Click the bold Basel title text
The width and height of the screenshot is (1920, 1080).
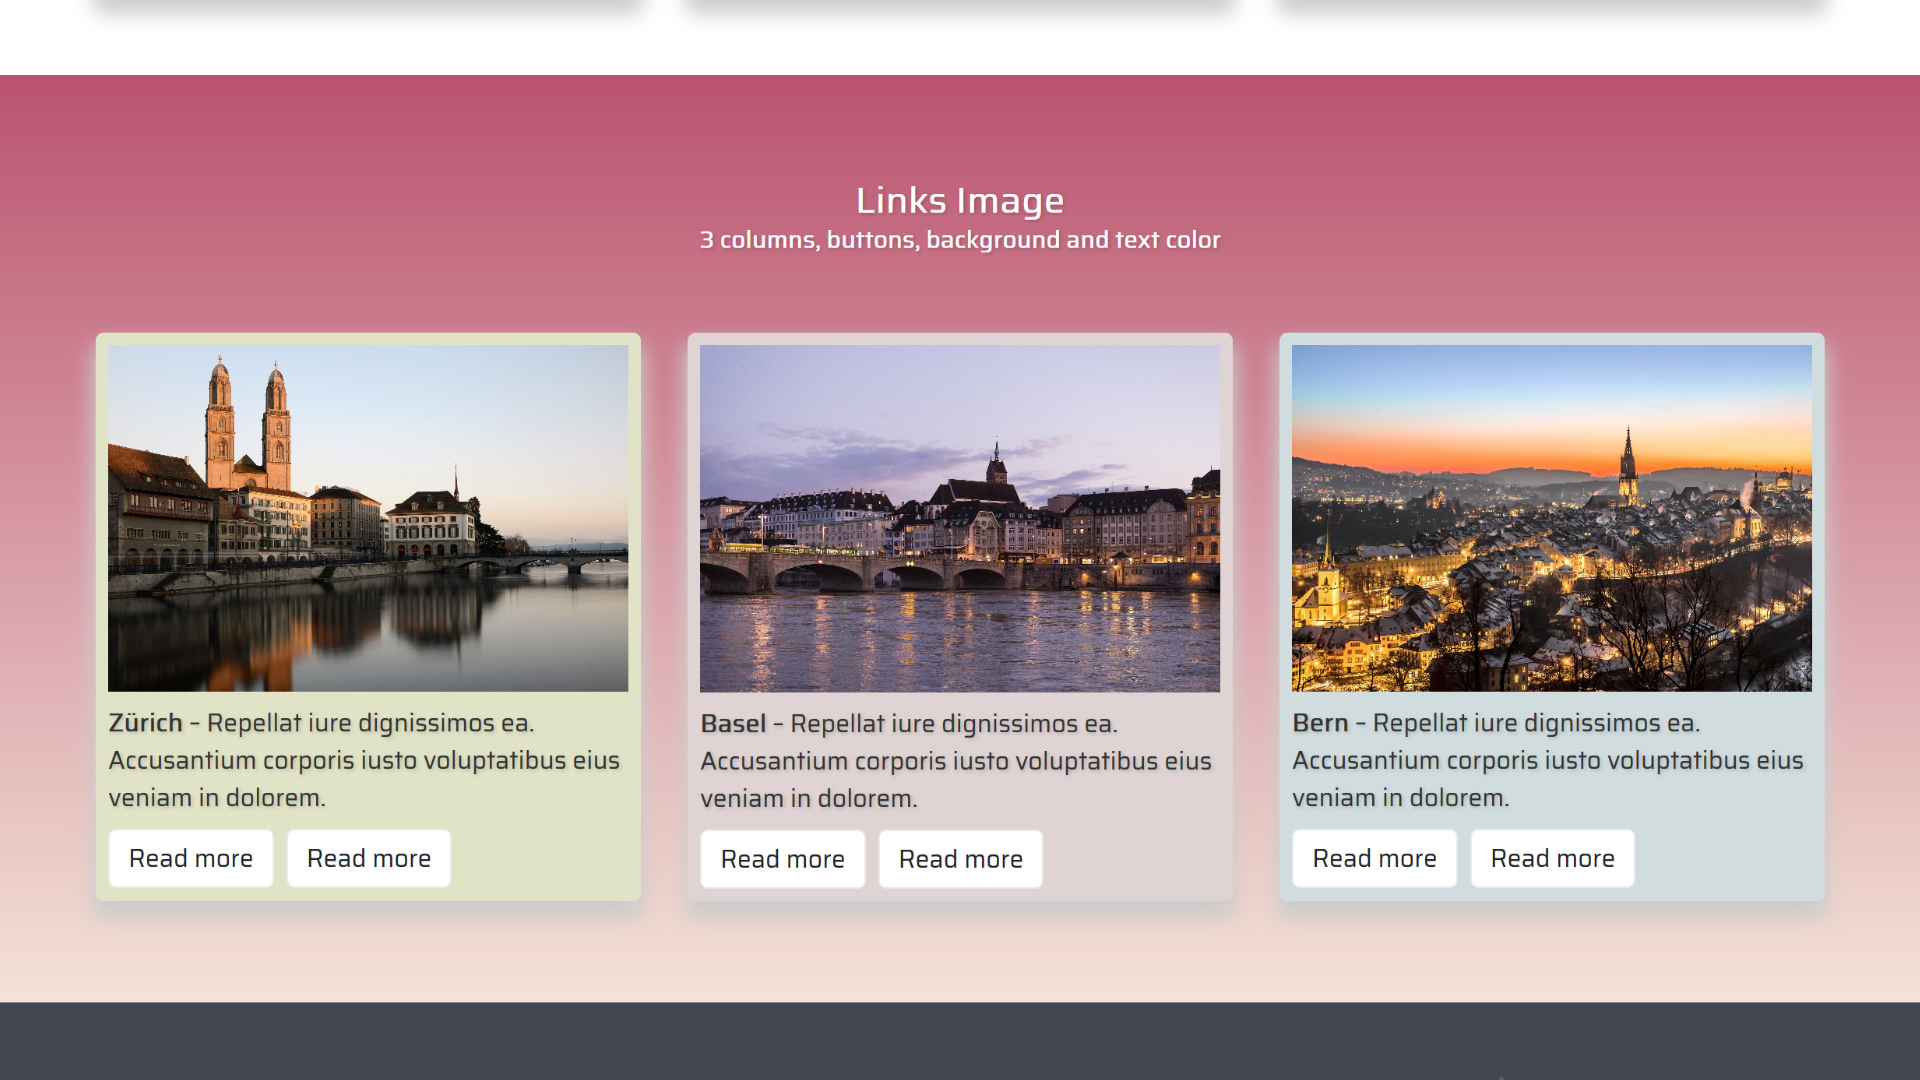[733, 724]
